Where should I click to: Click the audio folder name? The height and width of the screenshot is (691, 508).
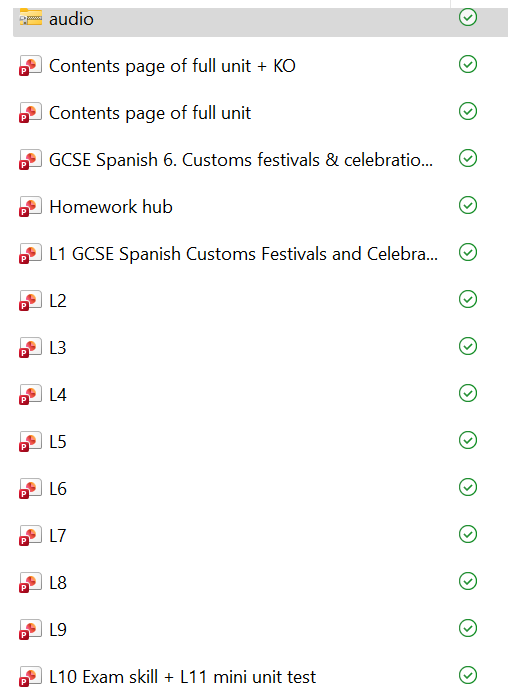71,19
